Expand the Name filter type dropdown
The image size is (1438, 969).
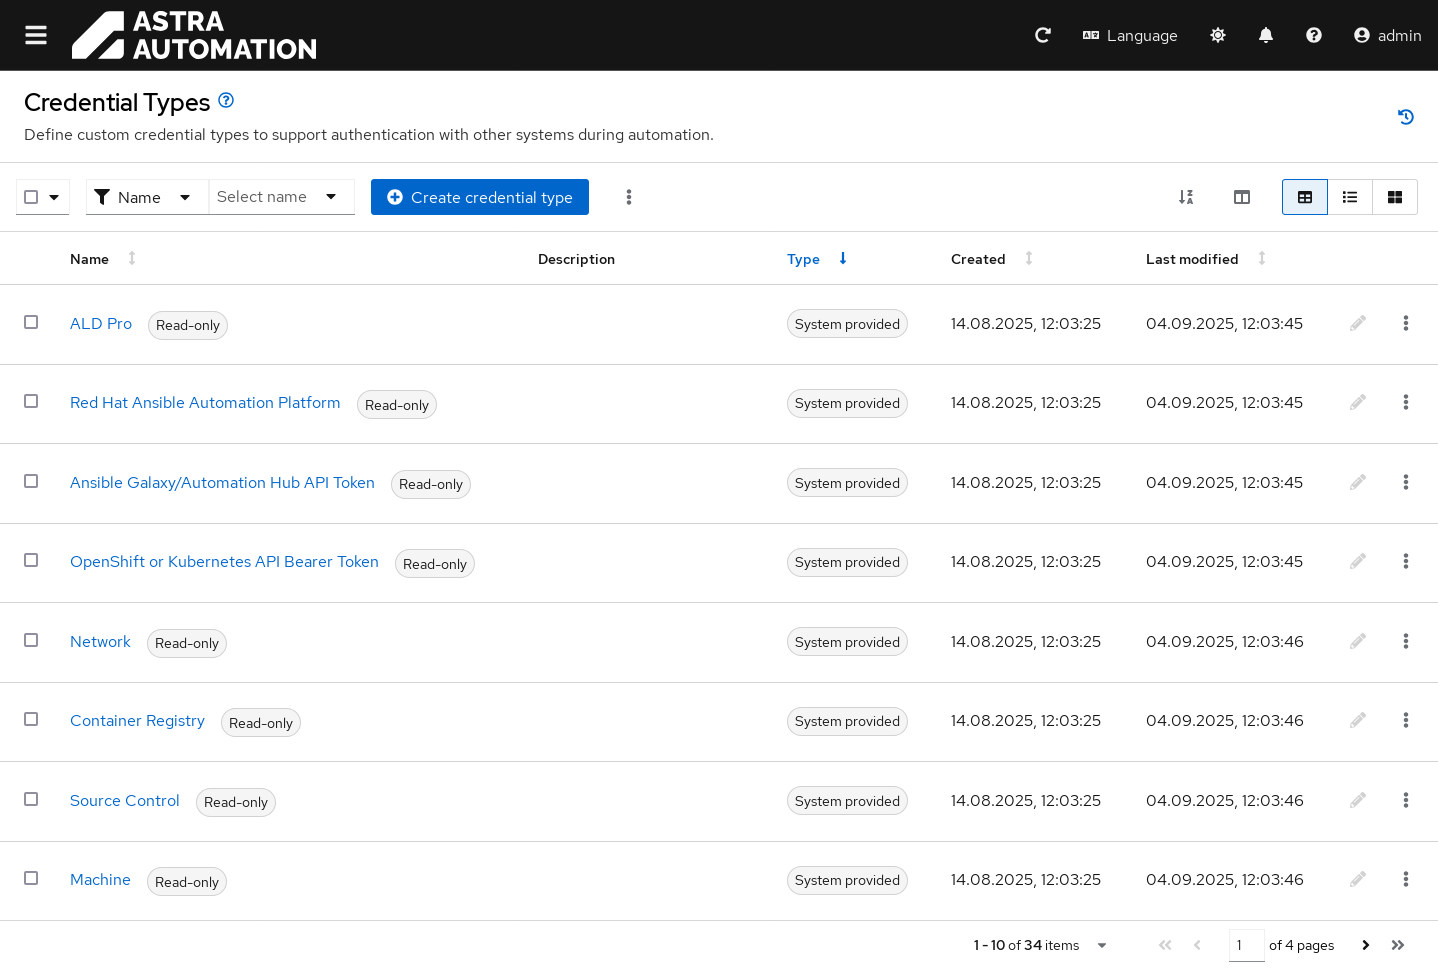click(146, 197)
